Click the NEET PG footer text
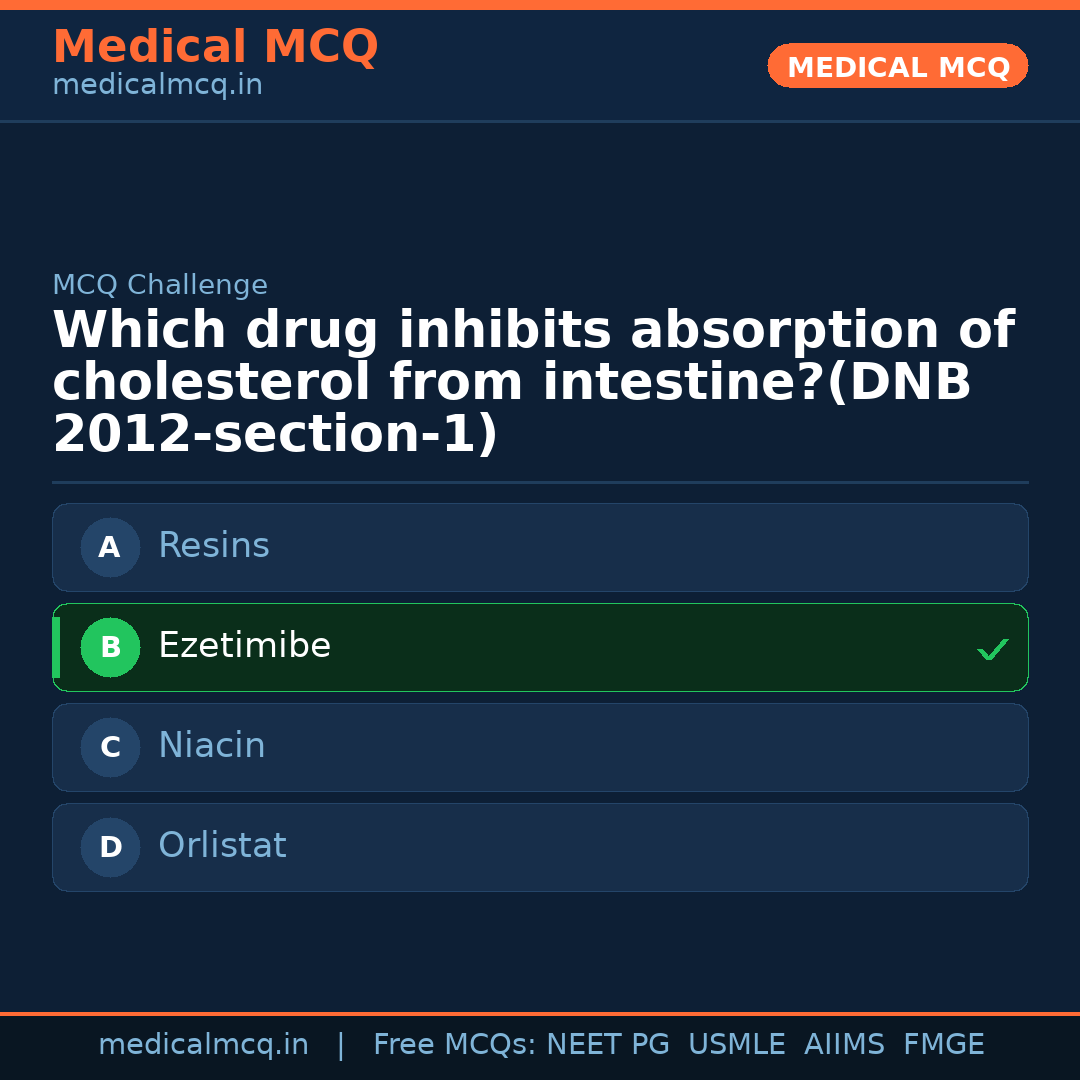Screen dimensions: 1080x1080 (608, 1045)
